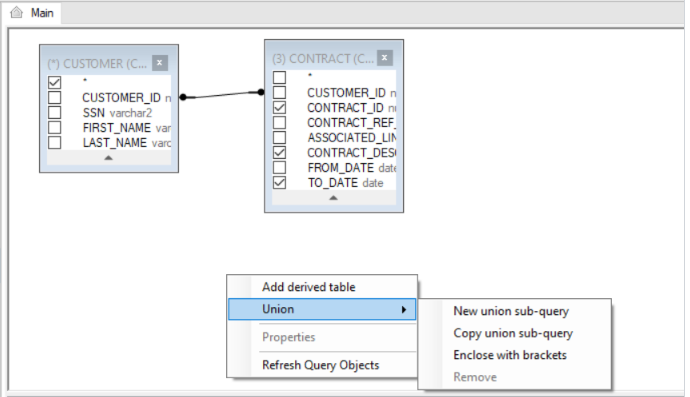Select Enclose with brackets option
Screen dimensions: 690x397
tap(510, 355)
